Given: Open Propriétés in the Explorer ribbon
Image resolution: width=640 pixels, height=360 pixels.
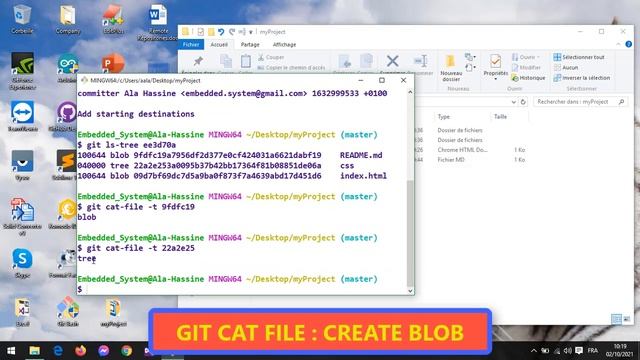Looking at the screenshot, I should 496,66.
